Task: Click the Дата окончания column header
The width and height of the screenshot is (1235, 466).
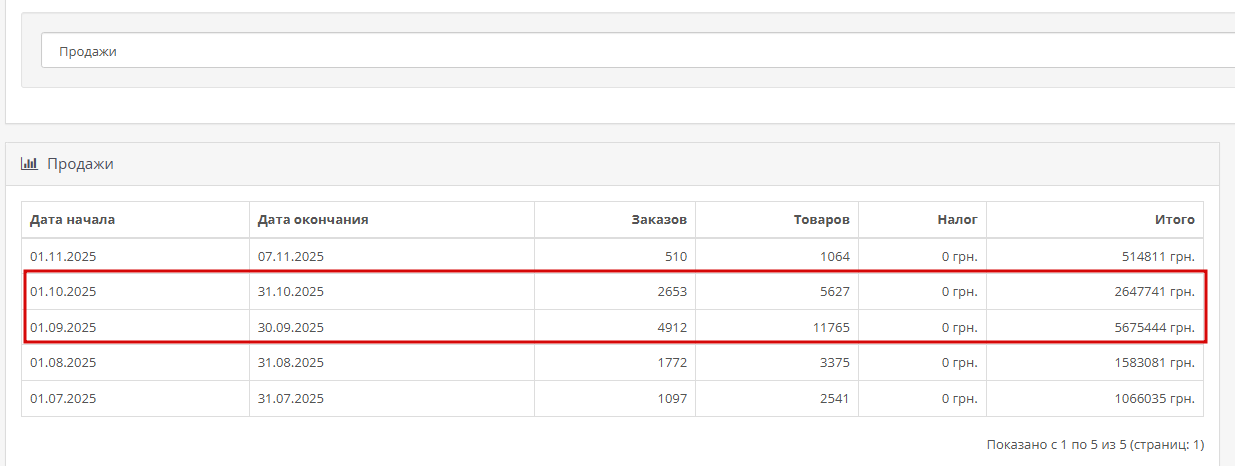Action: (313, 220)
